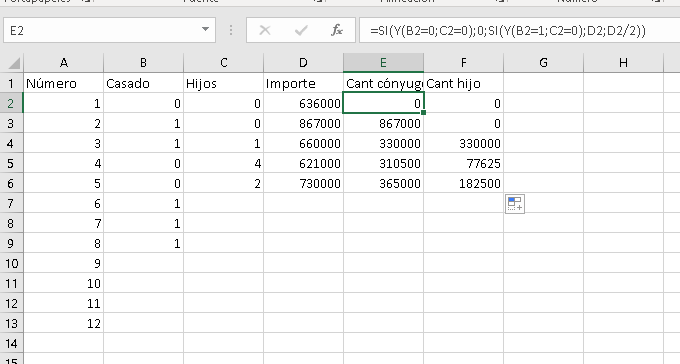The height and width of the screenshot is (364, 680).
Task: Select row 2 header
Action: 12,103
